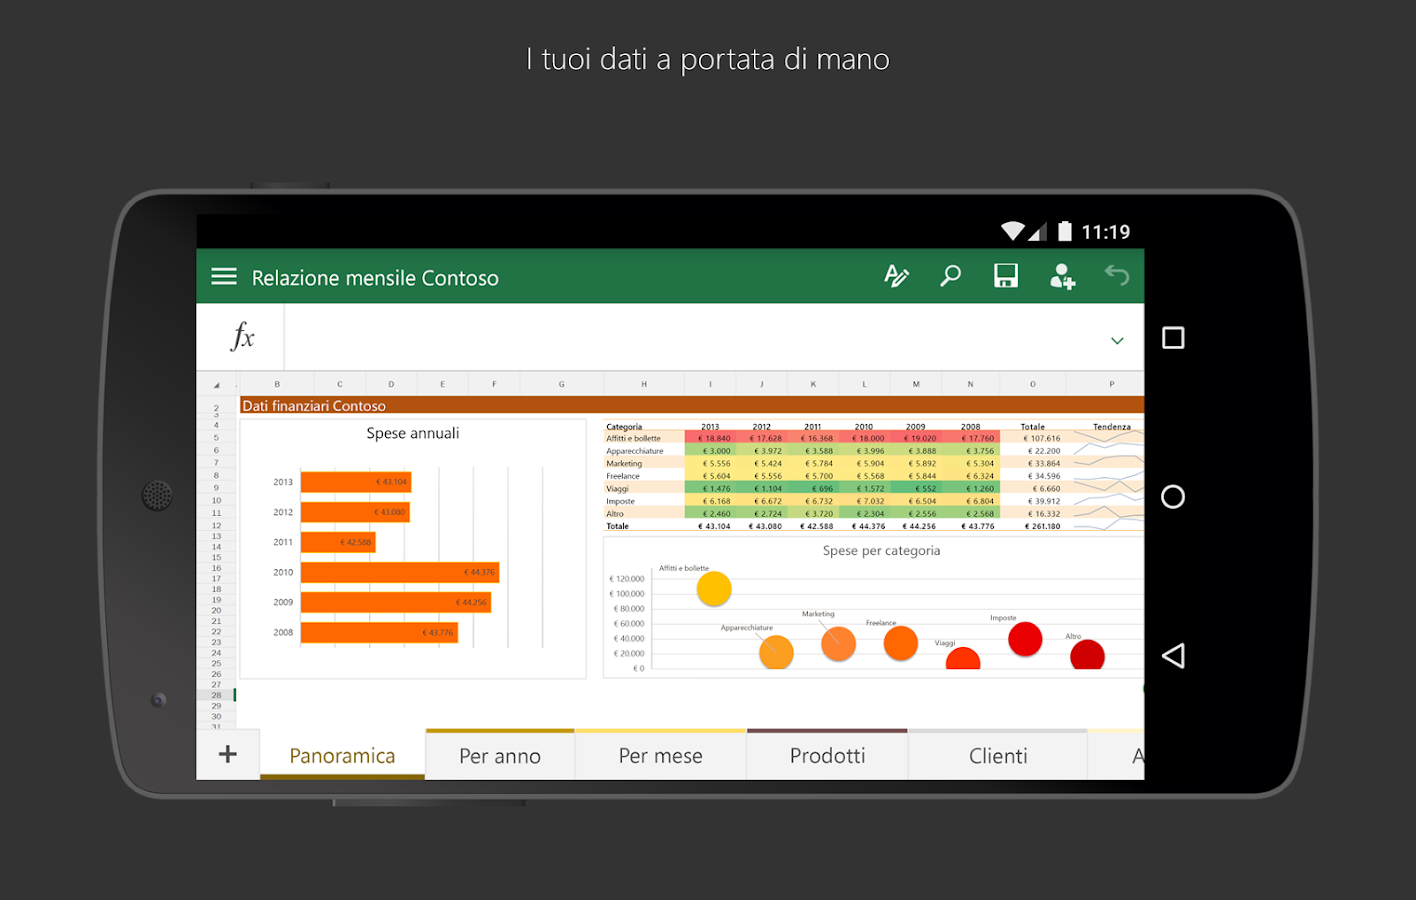1416x900 pixels.
Task: Select the 'Spese per categoria' chart title
Action: 881,551
